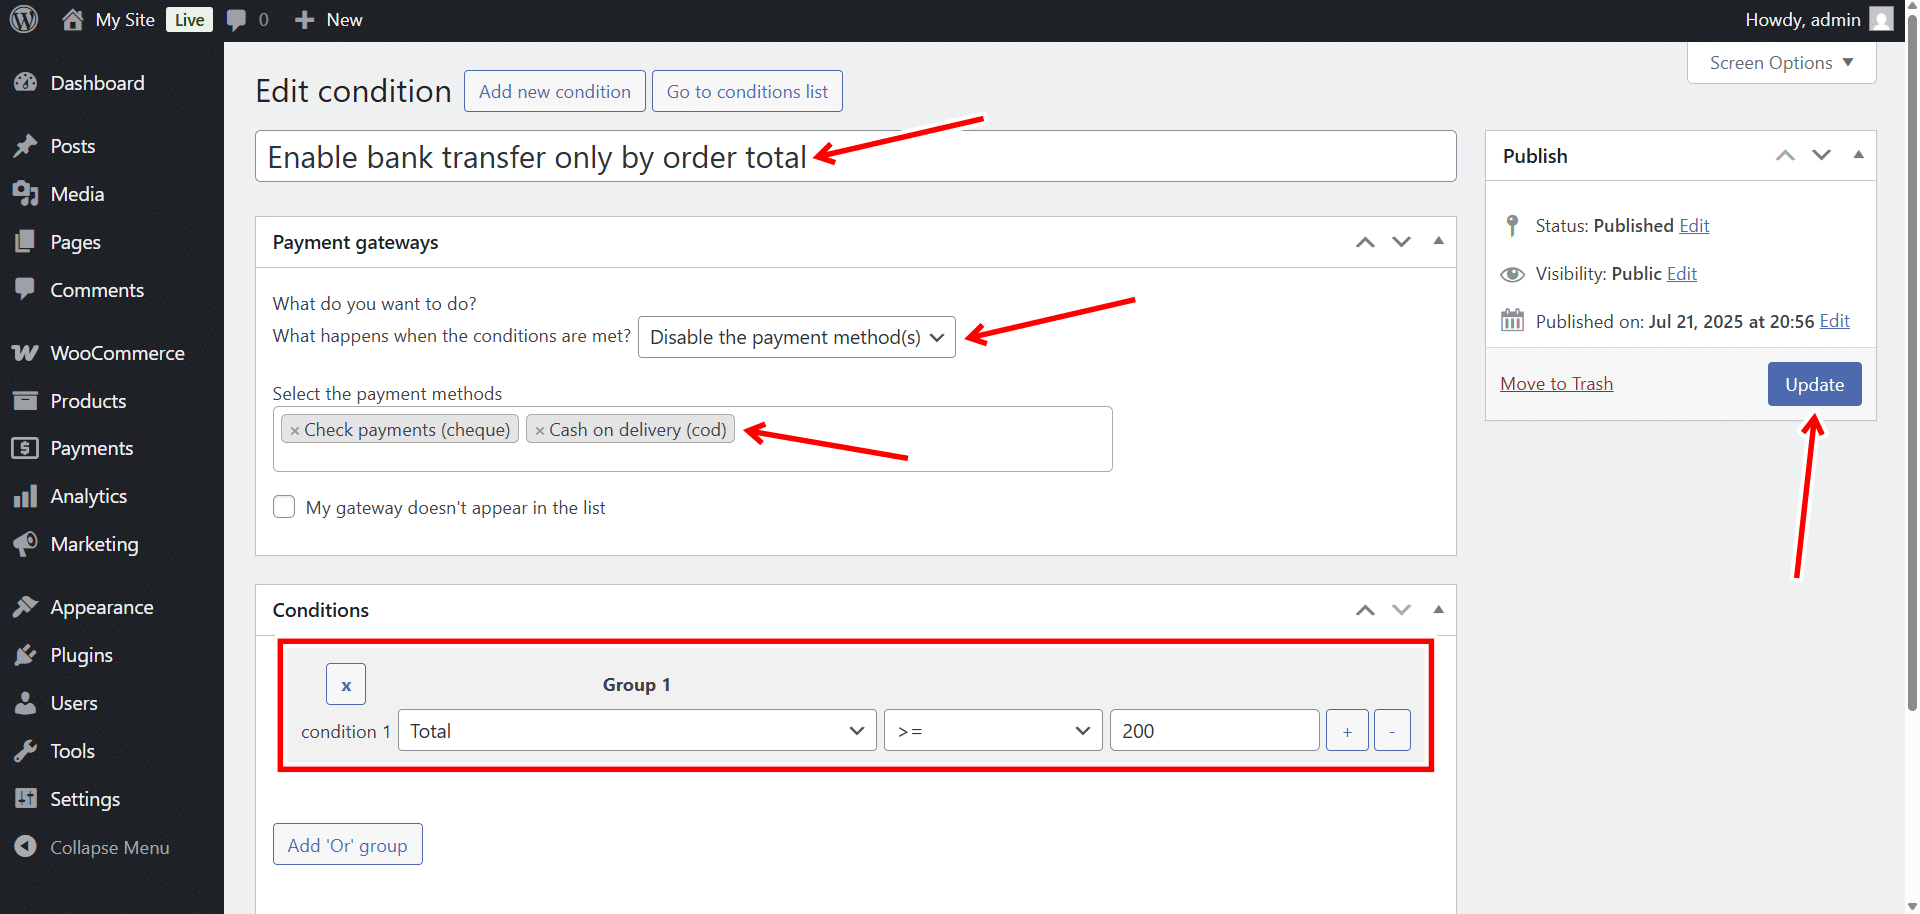Image resolution: width=1920 pixels, height=914 pixels.
Task: Open the comments bubble icon in admin bar
Action: tap(236, 20)
